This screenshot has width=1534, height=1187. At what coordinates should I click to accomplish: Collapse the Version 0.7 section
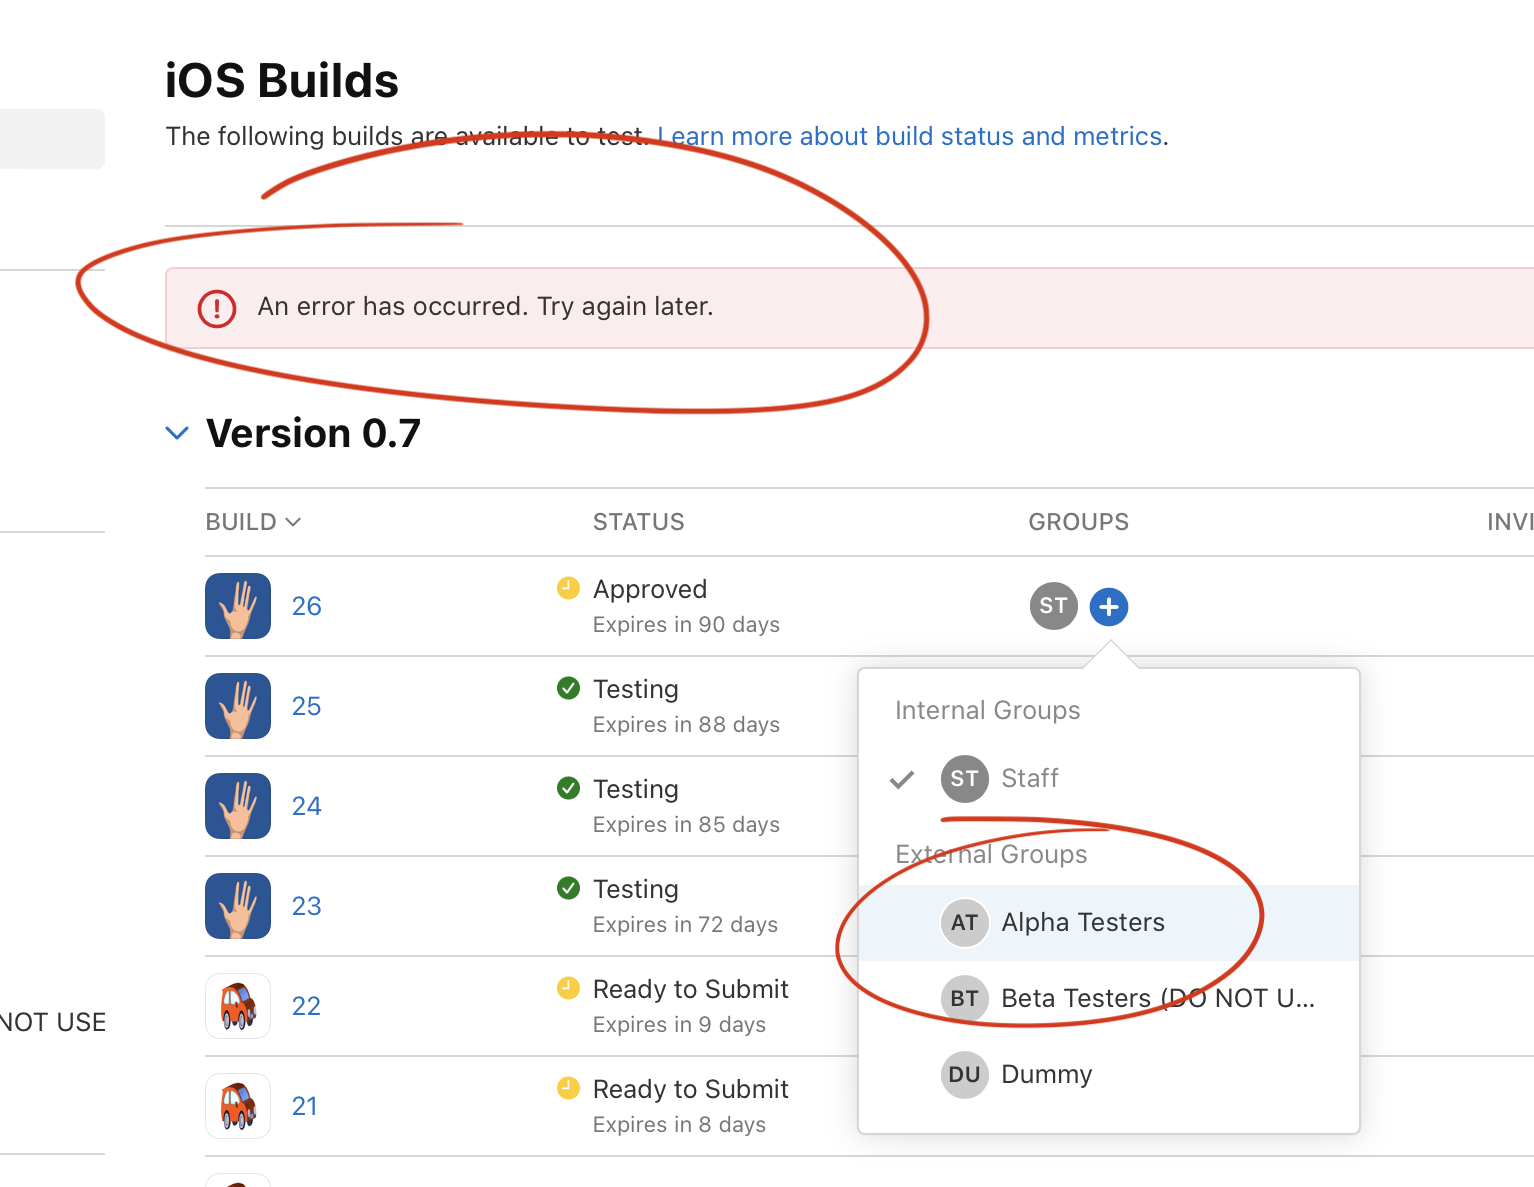click(x=177, y=434)
